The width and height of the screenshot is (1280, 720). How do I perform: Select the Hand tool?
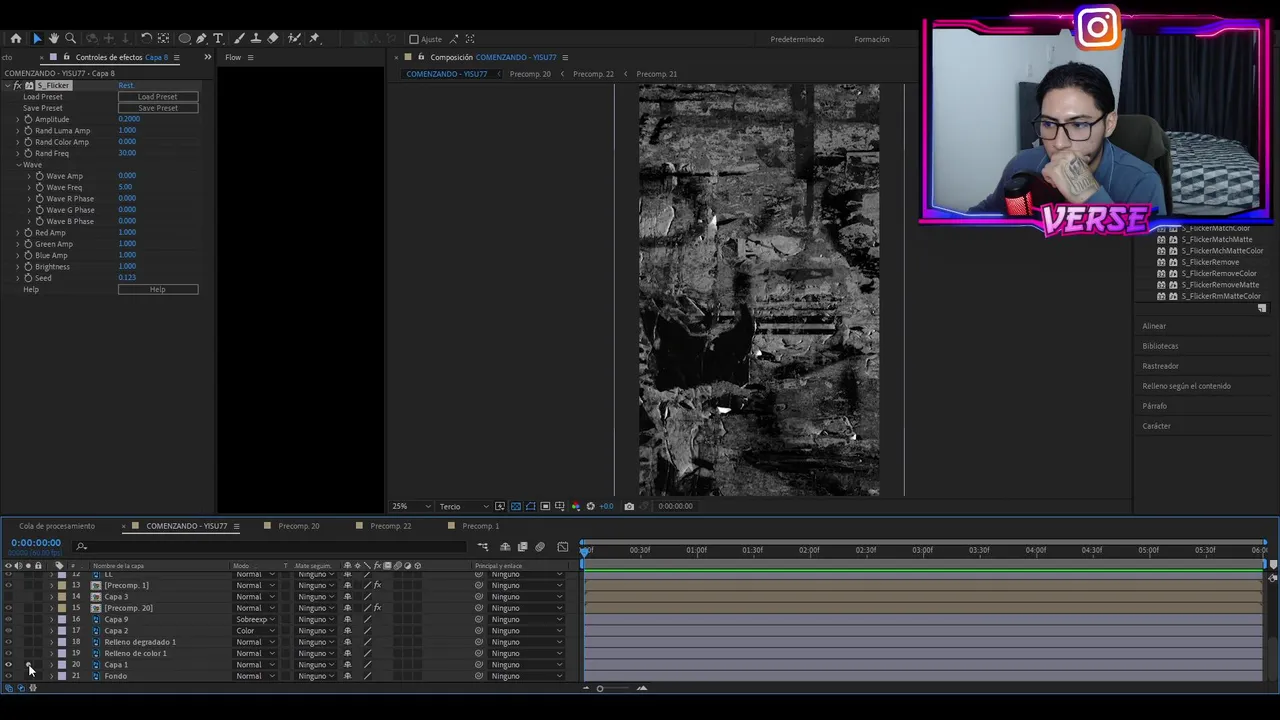pos(54,39)
